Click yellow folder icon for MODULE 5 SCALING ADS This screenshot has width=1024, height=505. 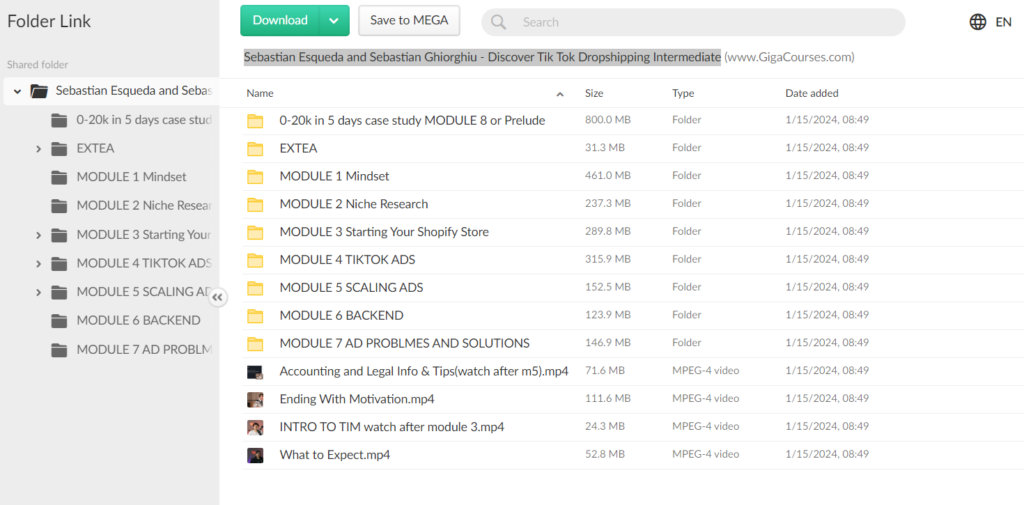[255, 288]
